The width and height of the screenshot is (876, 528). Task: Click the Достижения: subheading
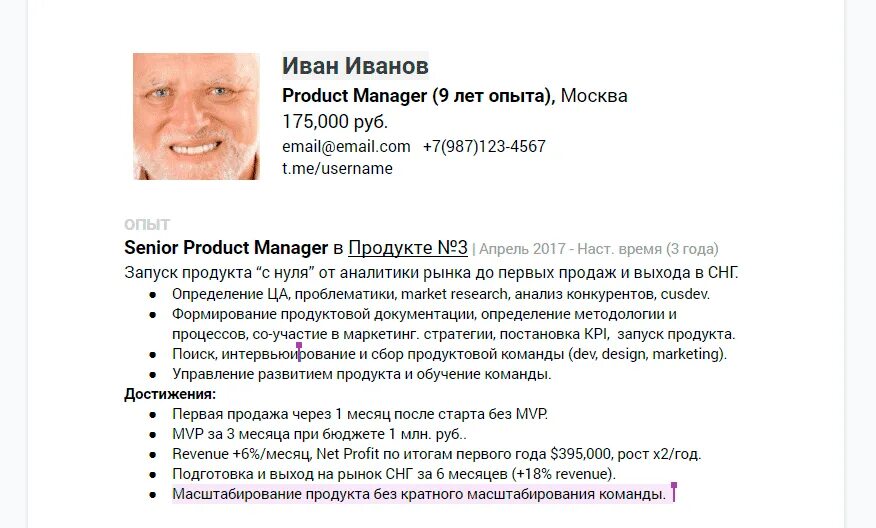pos(170,394)
